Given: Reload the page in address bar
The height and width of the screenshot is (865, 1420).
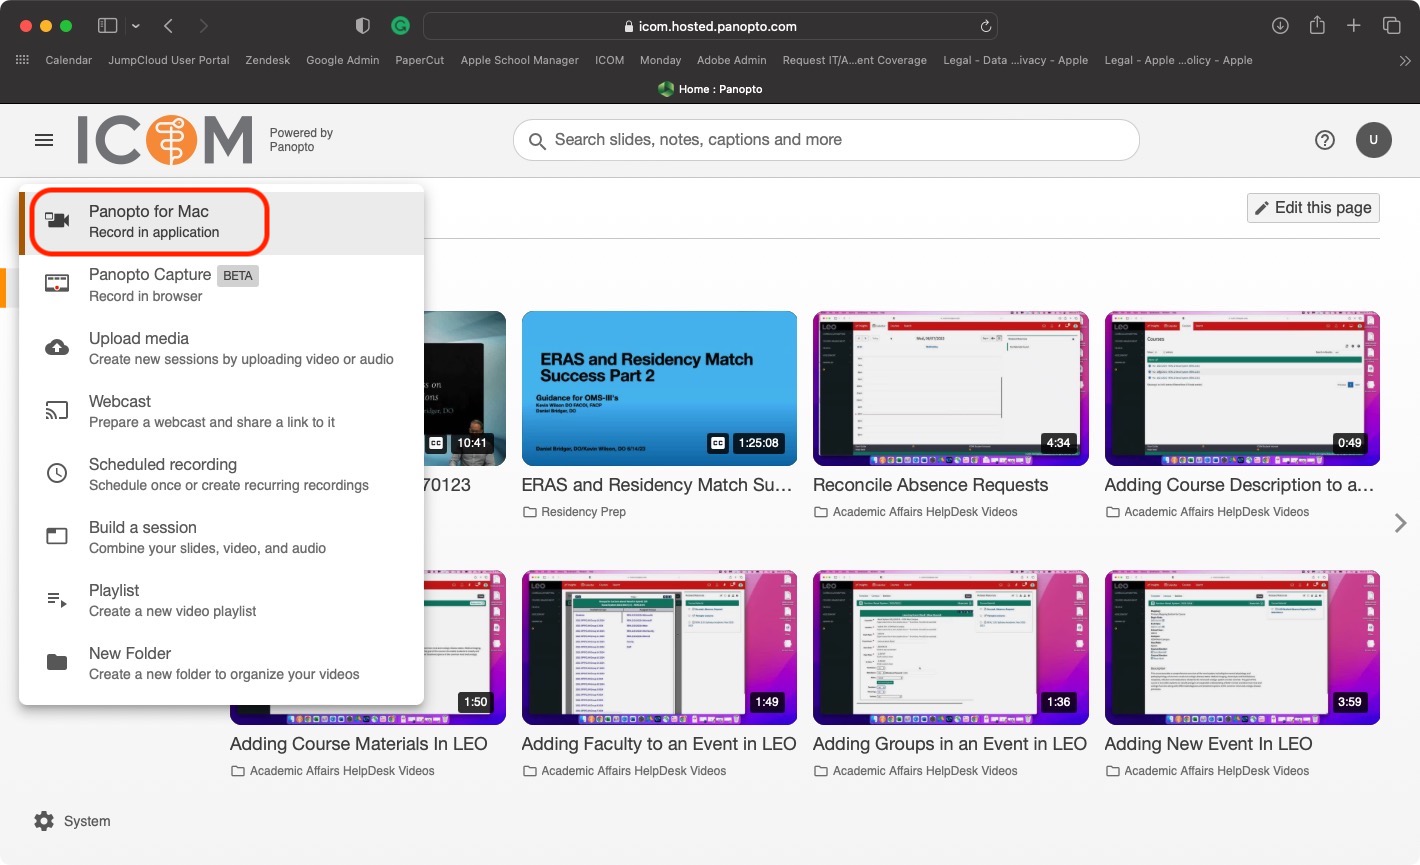Looking at the screenshot, I should pyautogui.click(x=985, y=27).
